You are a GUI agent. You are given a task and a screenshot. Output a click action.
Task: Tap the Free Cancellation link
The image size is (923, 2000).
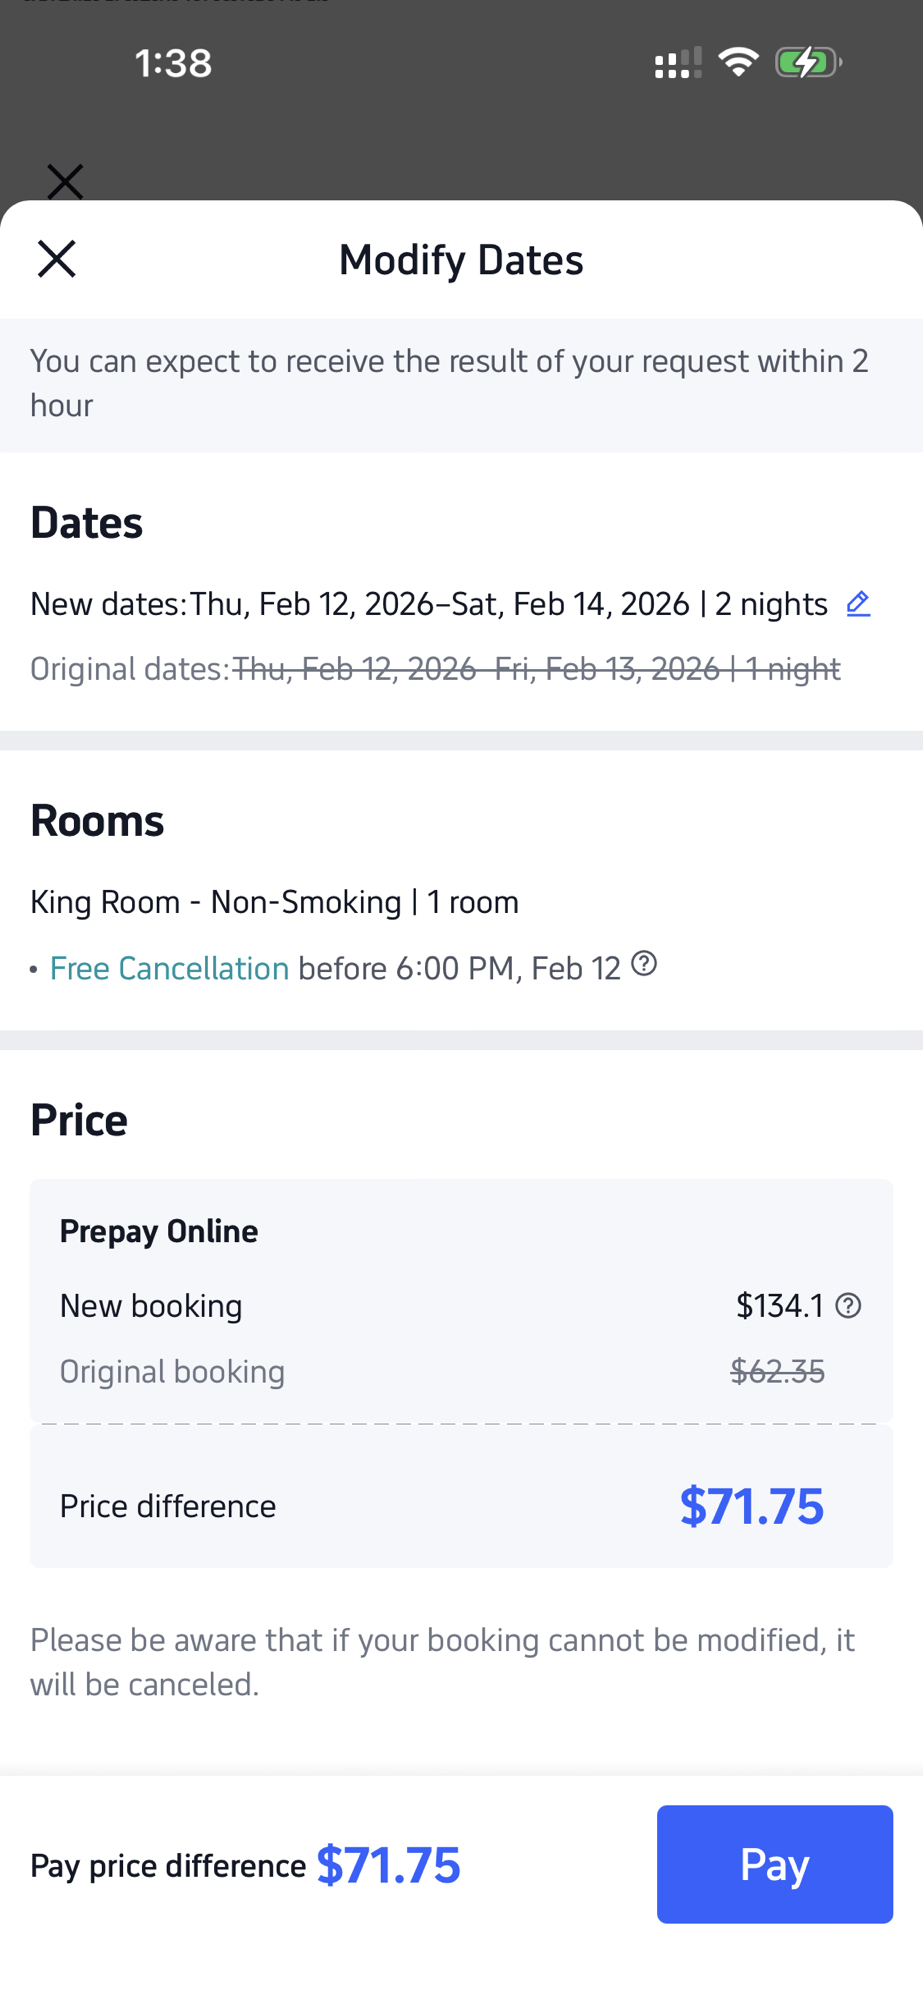169,968
